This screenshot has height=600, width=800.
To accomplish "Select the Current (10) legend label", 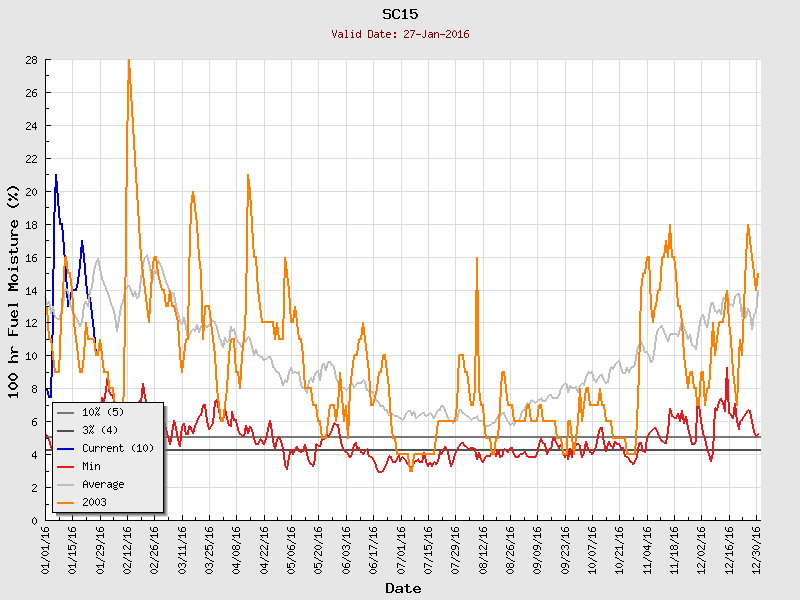I will pyautogui.click(x=118, y=448).
